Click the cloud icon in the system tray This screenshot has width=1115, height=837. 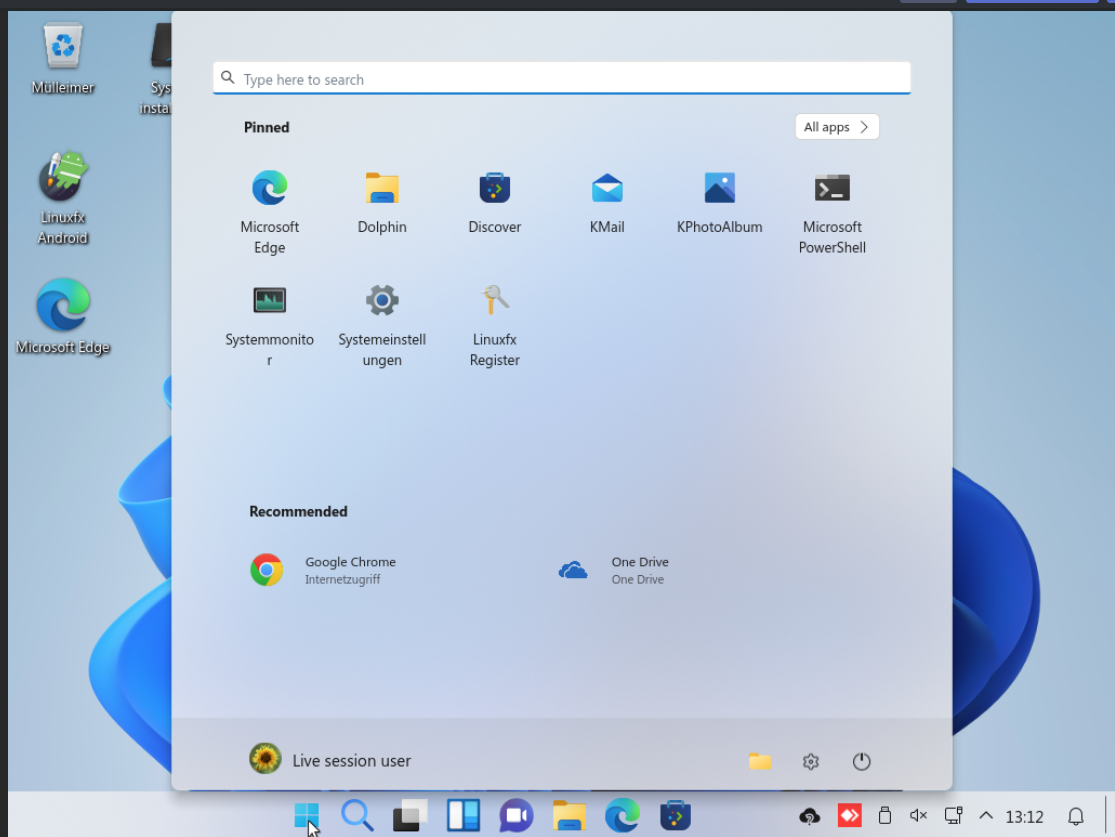(x=809, y=816)
